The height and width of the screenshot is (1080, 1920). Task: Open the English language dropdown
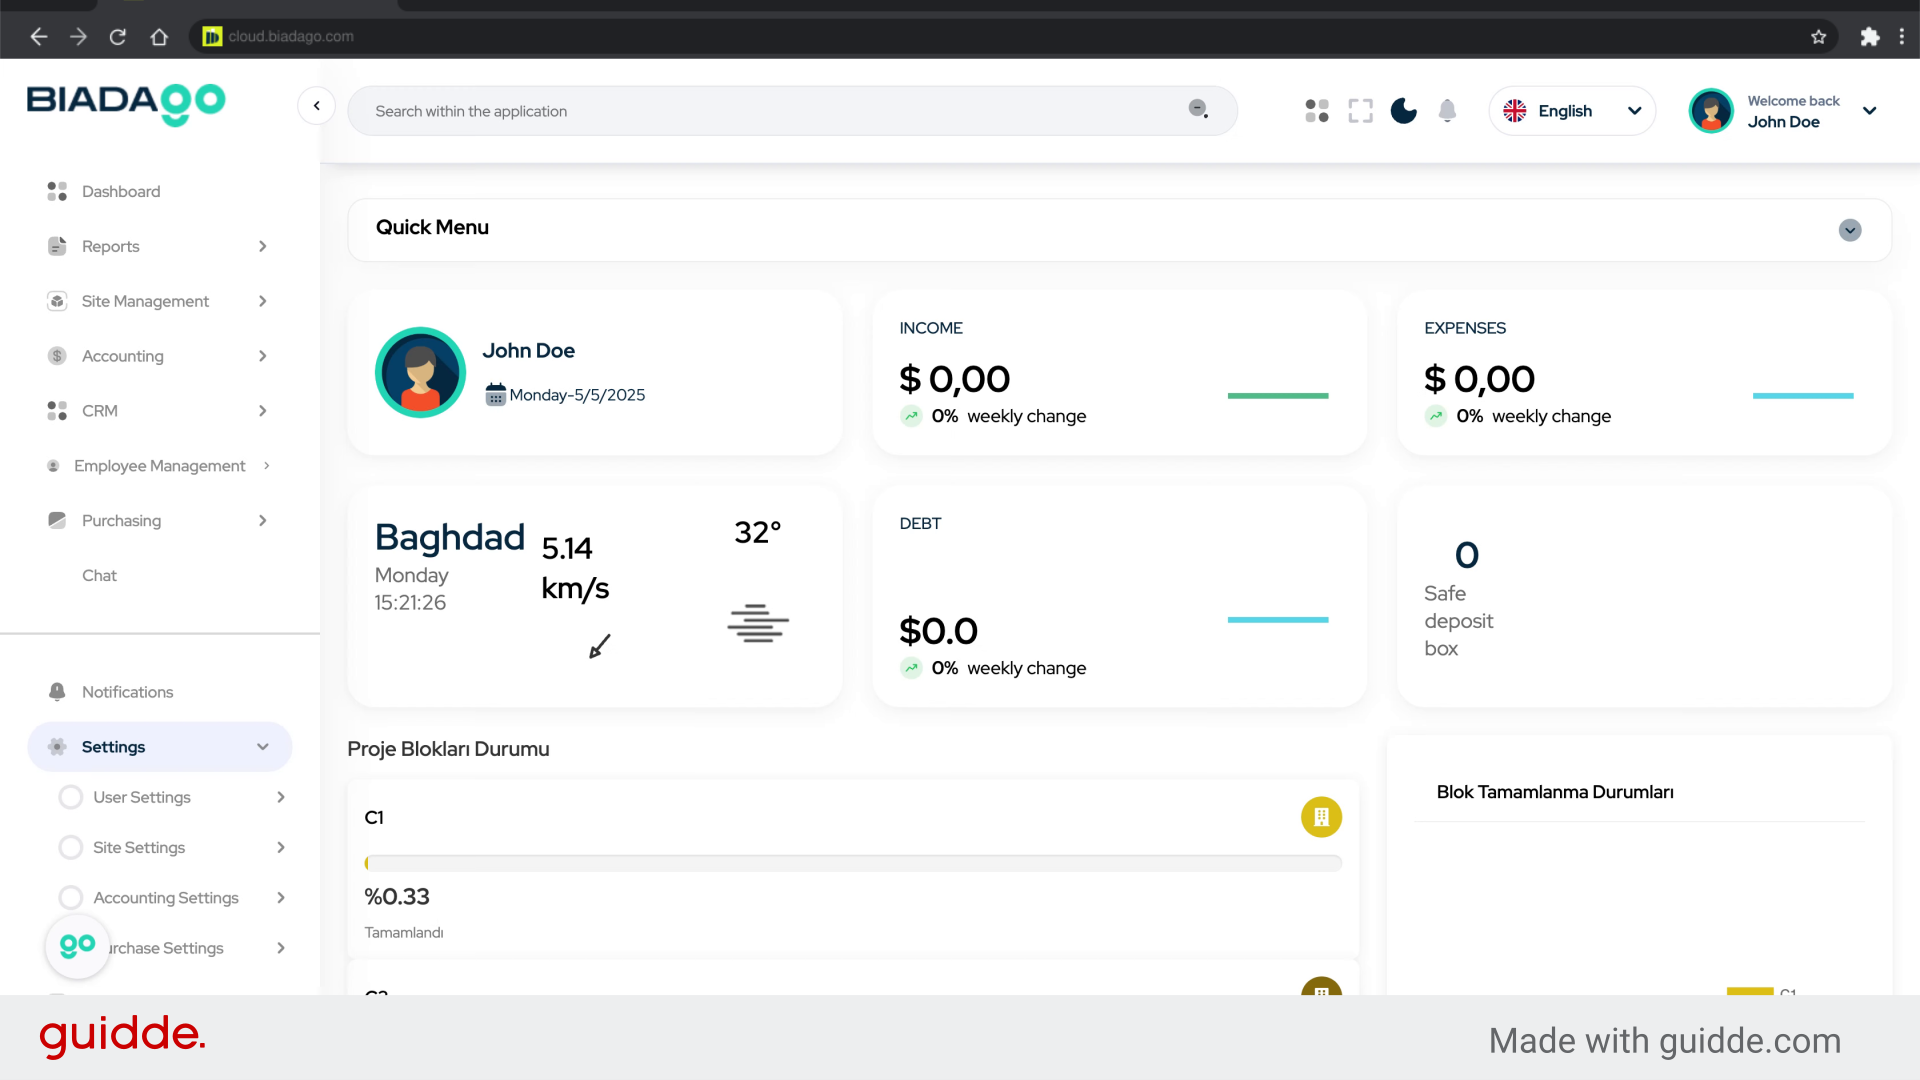1572,111
